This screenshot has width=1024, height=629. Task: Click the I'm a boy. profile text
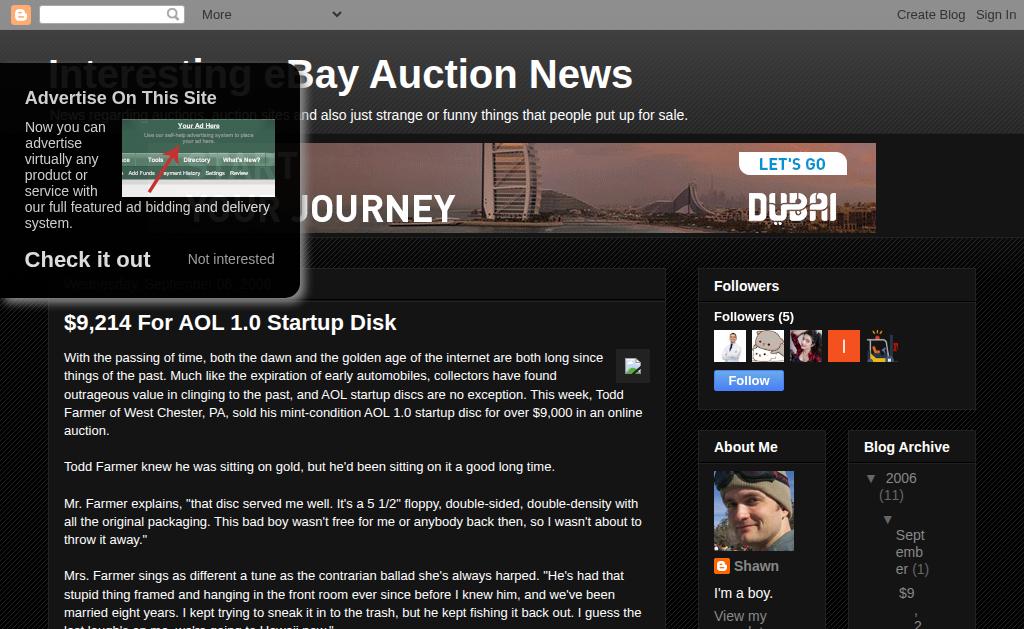tap(743, 593)
